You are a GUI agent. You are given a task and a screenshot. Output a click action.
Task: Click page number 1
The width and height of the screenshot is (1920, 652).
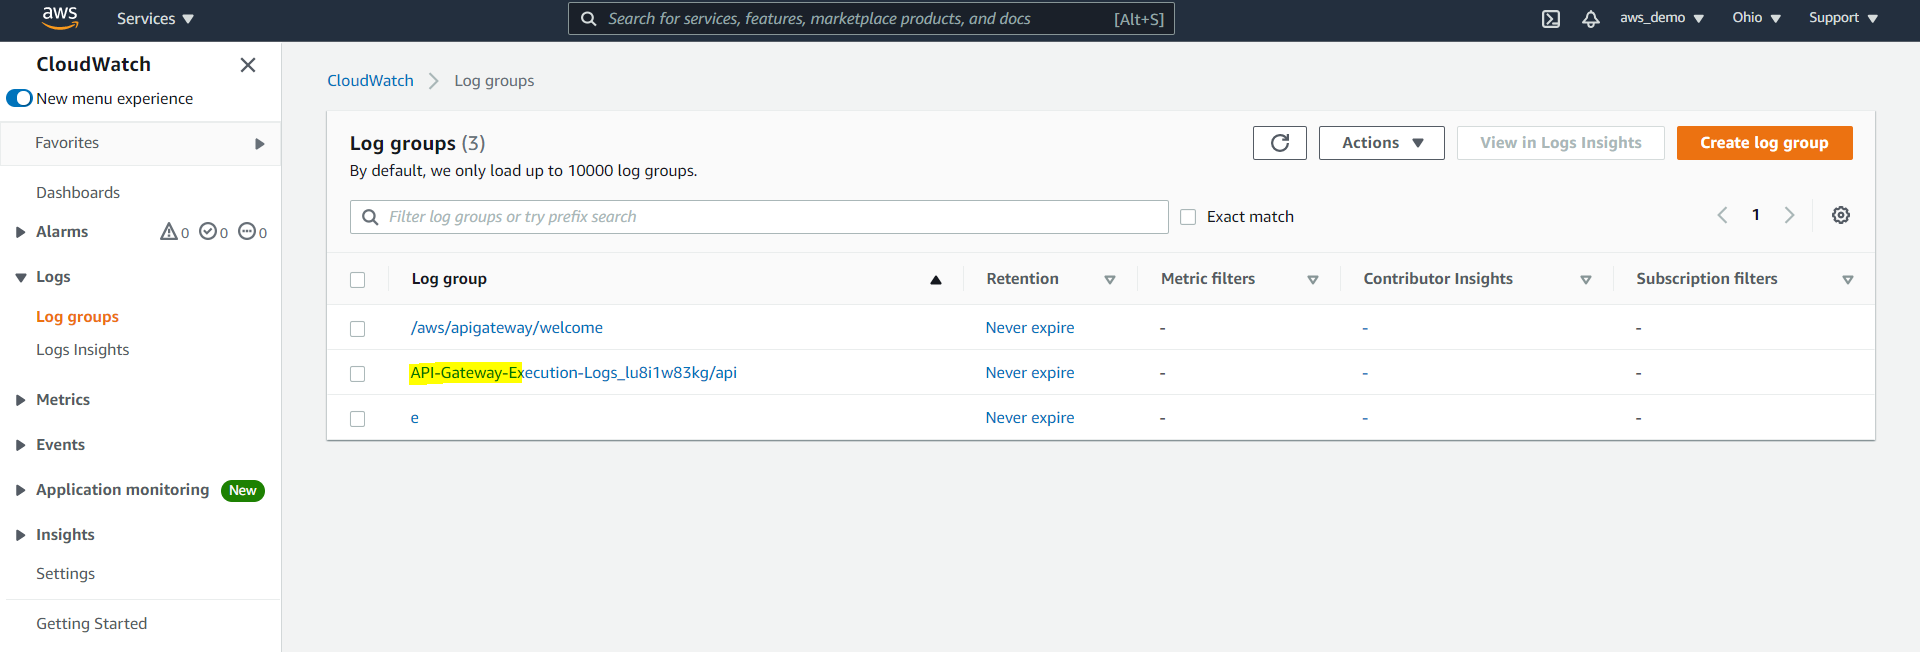tap(1756, 215)
